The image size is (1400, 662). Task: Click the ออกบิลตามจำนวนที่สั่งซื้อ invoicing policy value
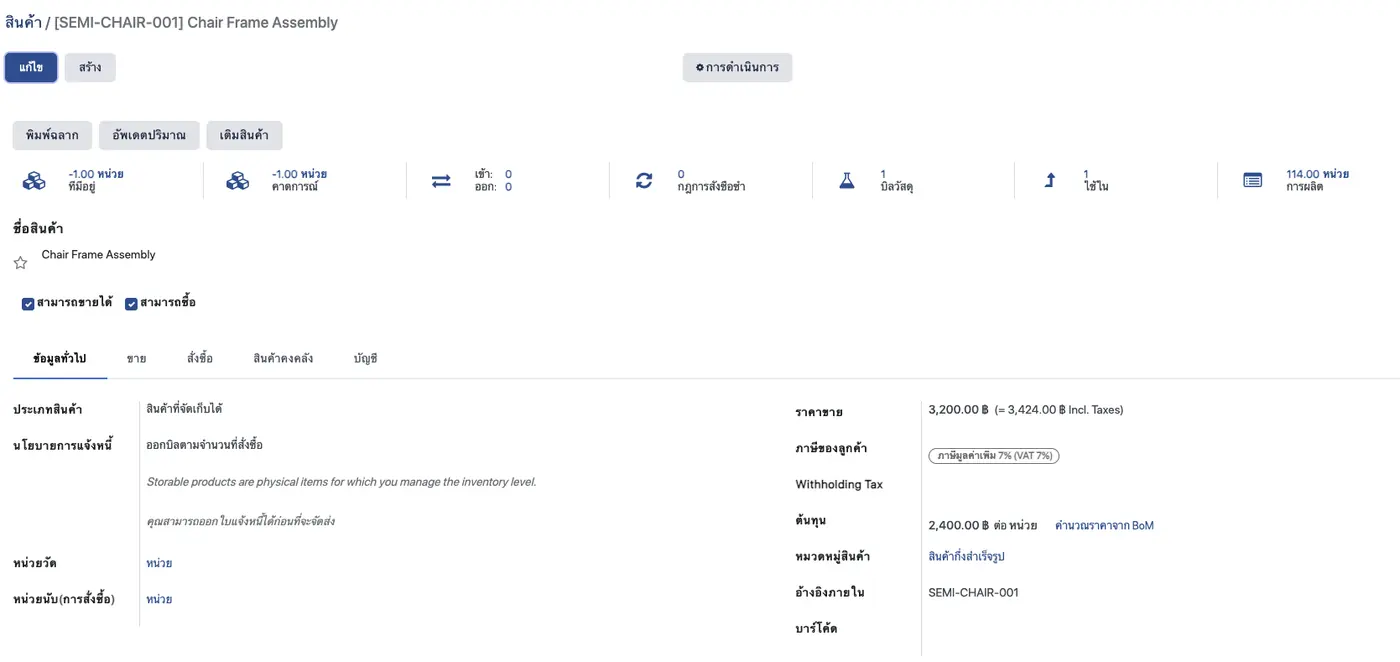tap(204, 445)
